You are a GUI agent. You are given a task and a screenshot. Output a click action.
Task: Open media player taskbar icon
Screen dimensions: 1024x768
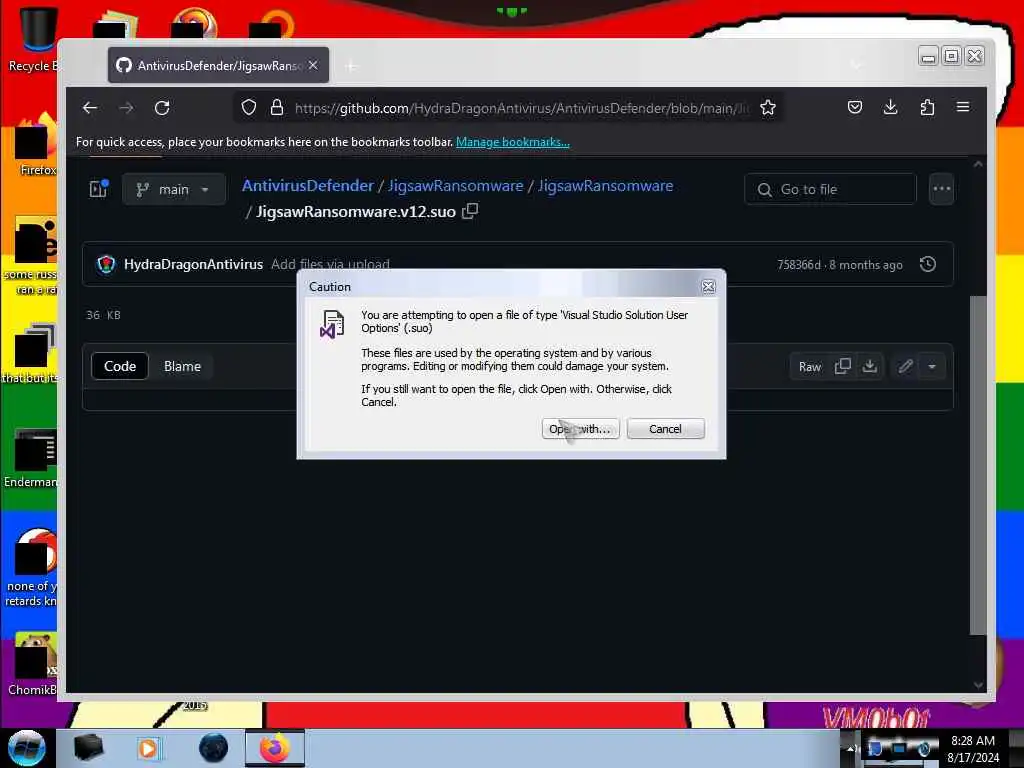click(148, 748)
